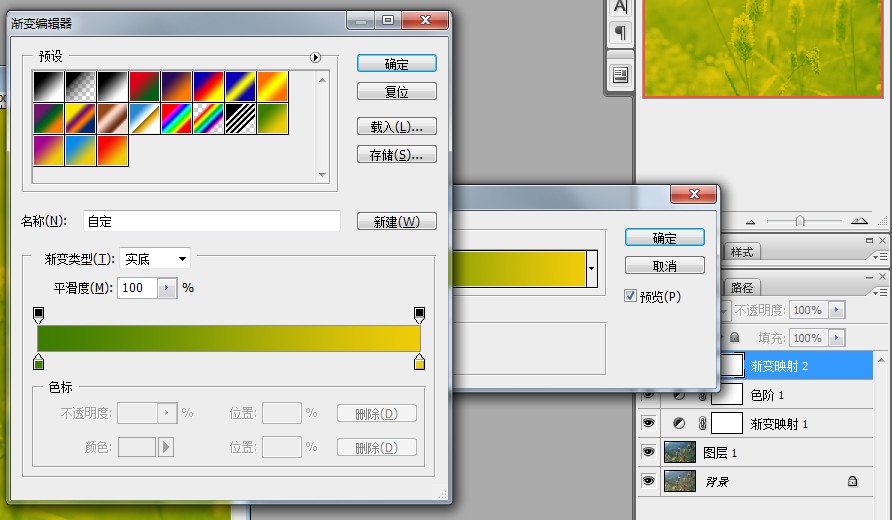Open the Character panel icon
This screenshot has height=520, width=892.
(620, 6)
